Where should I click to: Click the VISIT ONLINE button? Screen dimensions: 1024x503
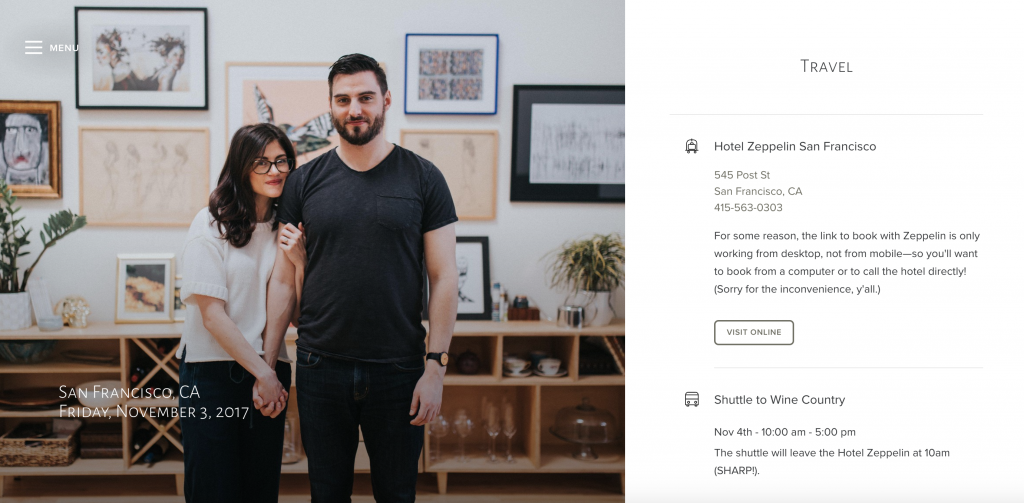point(754,333)
